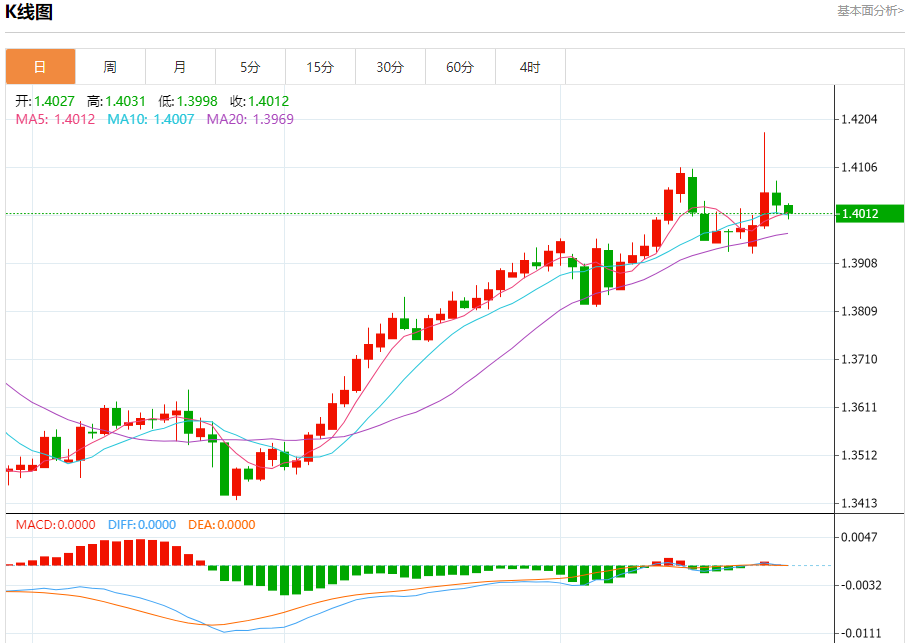Open the 15分 timeframe tab

click(320, 67)
